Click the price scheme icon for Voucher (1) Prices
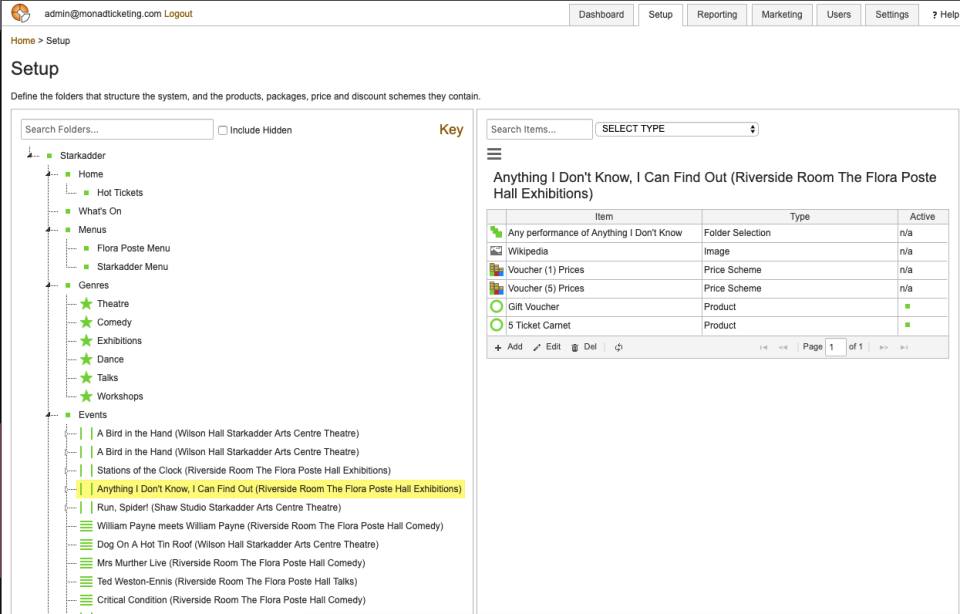This screenshot has height=614, width=960. [x=496, y=269]
